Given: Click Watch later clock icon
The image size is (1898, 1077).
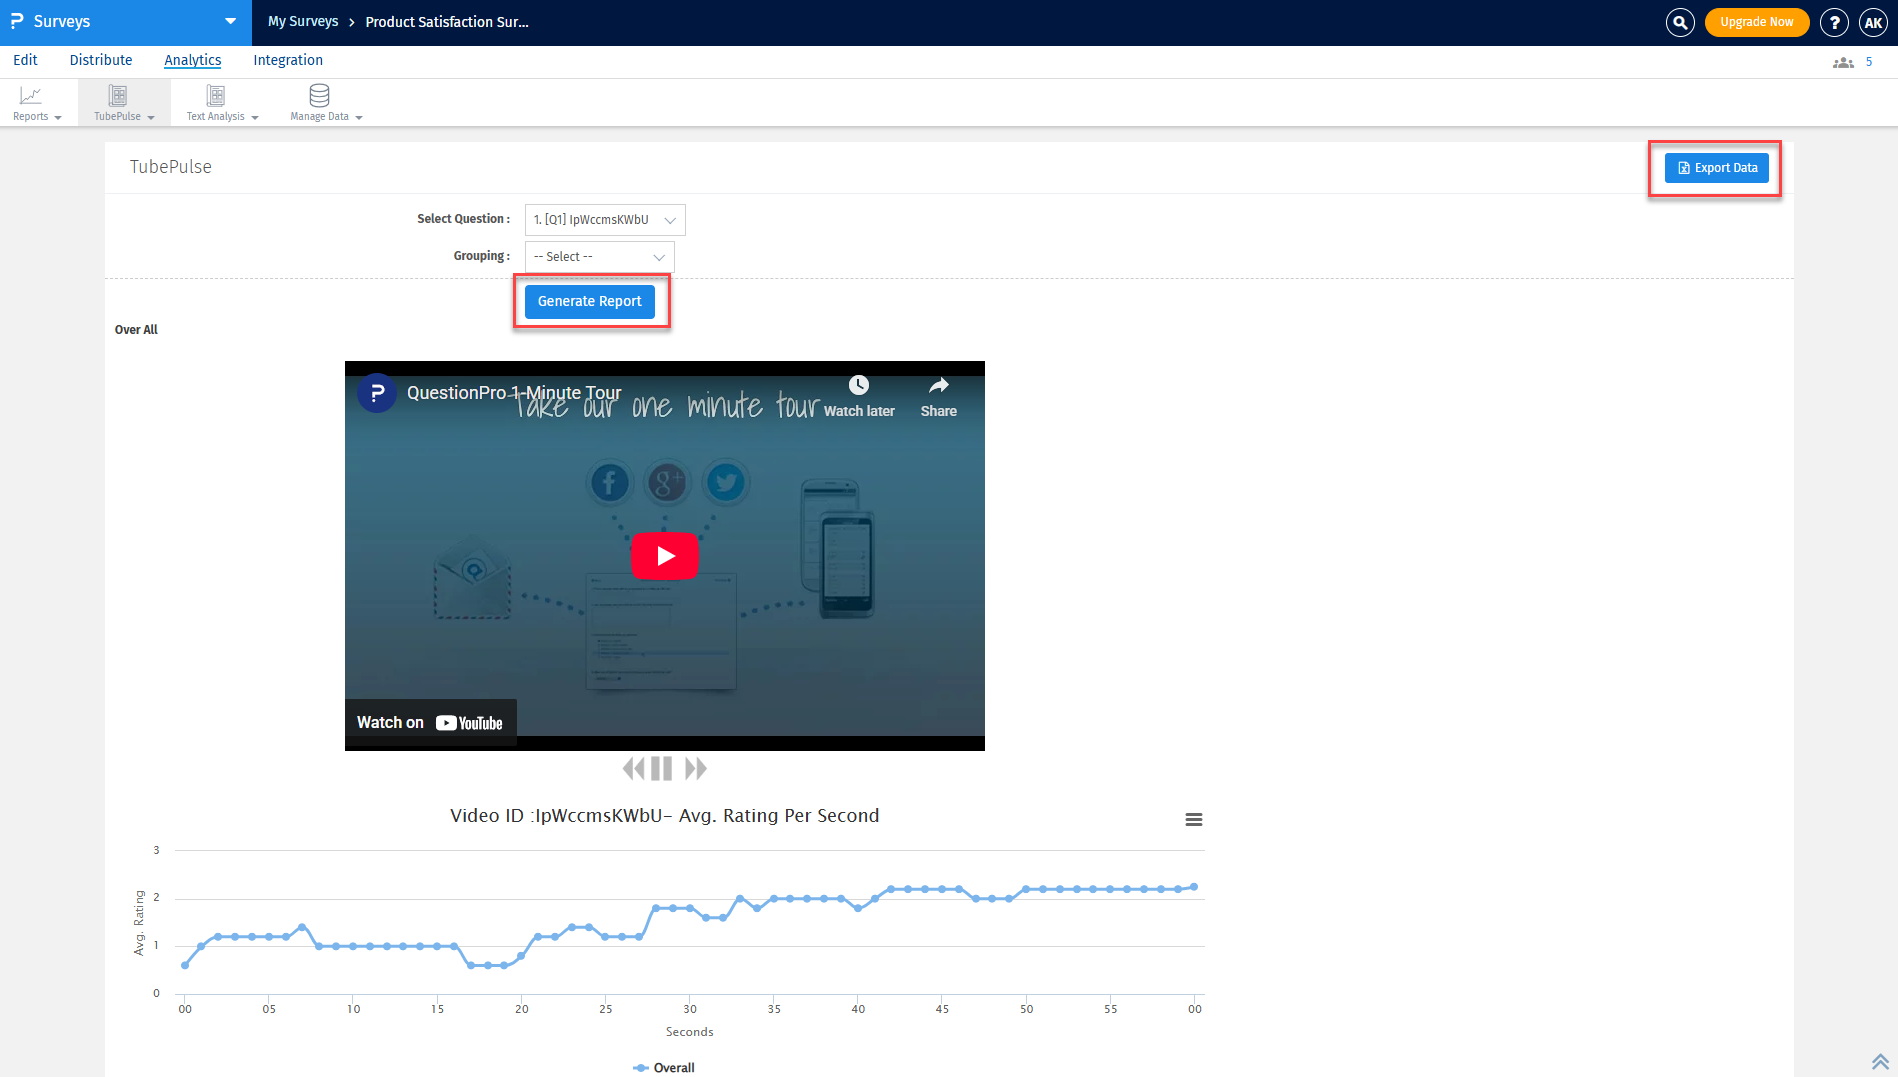Looking at the screenshot, I should [x=859, y=396].
